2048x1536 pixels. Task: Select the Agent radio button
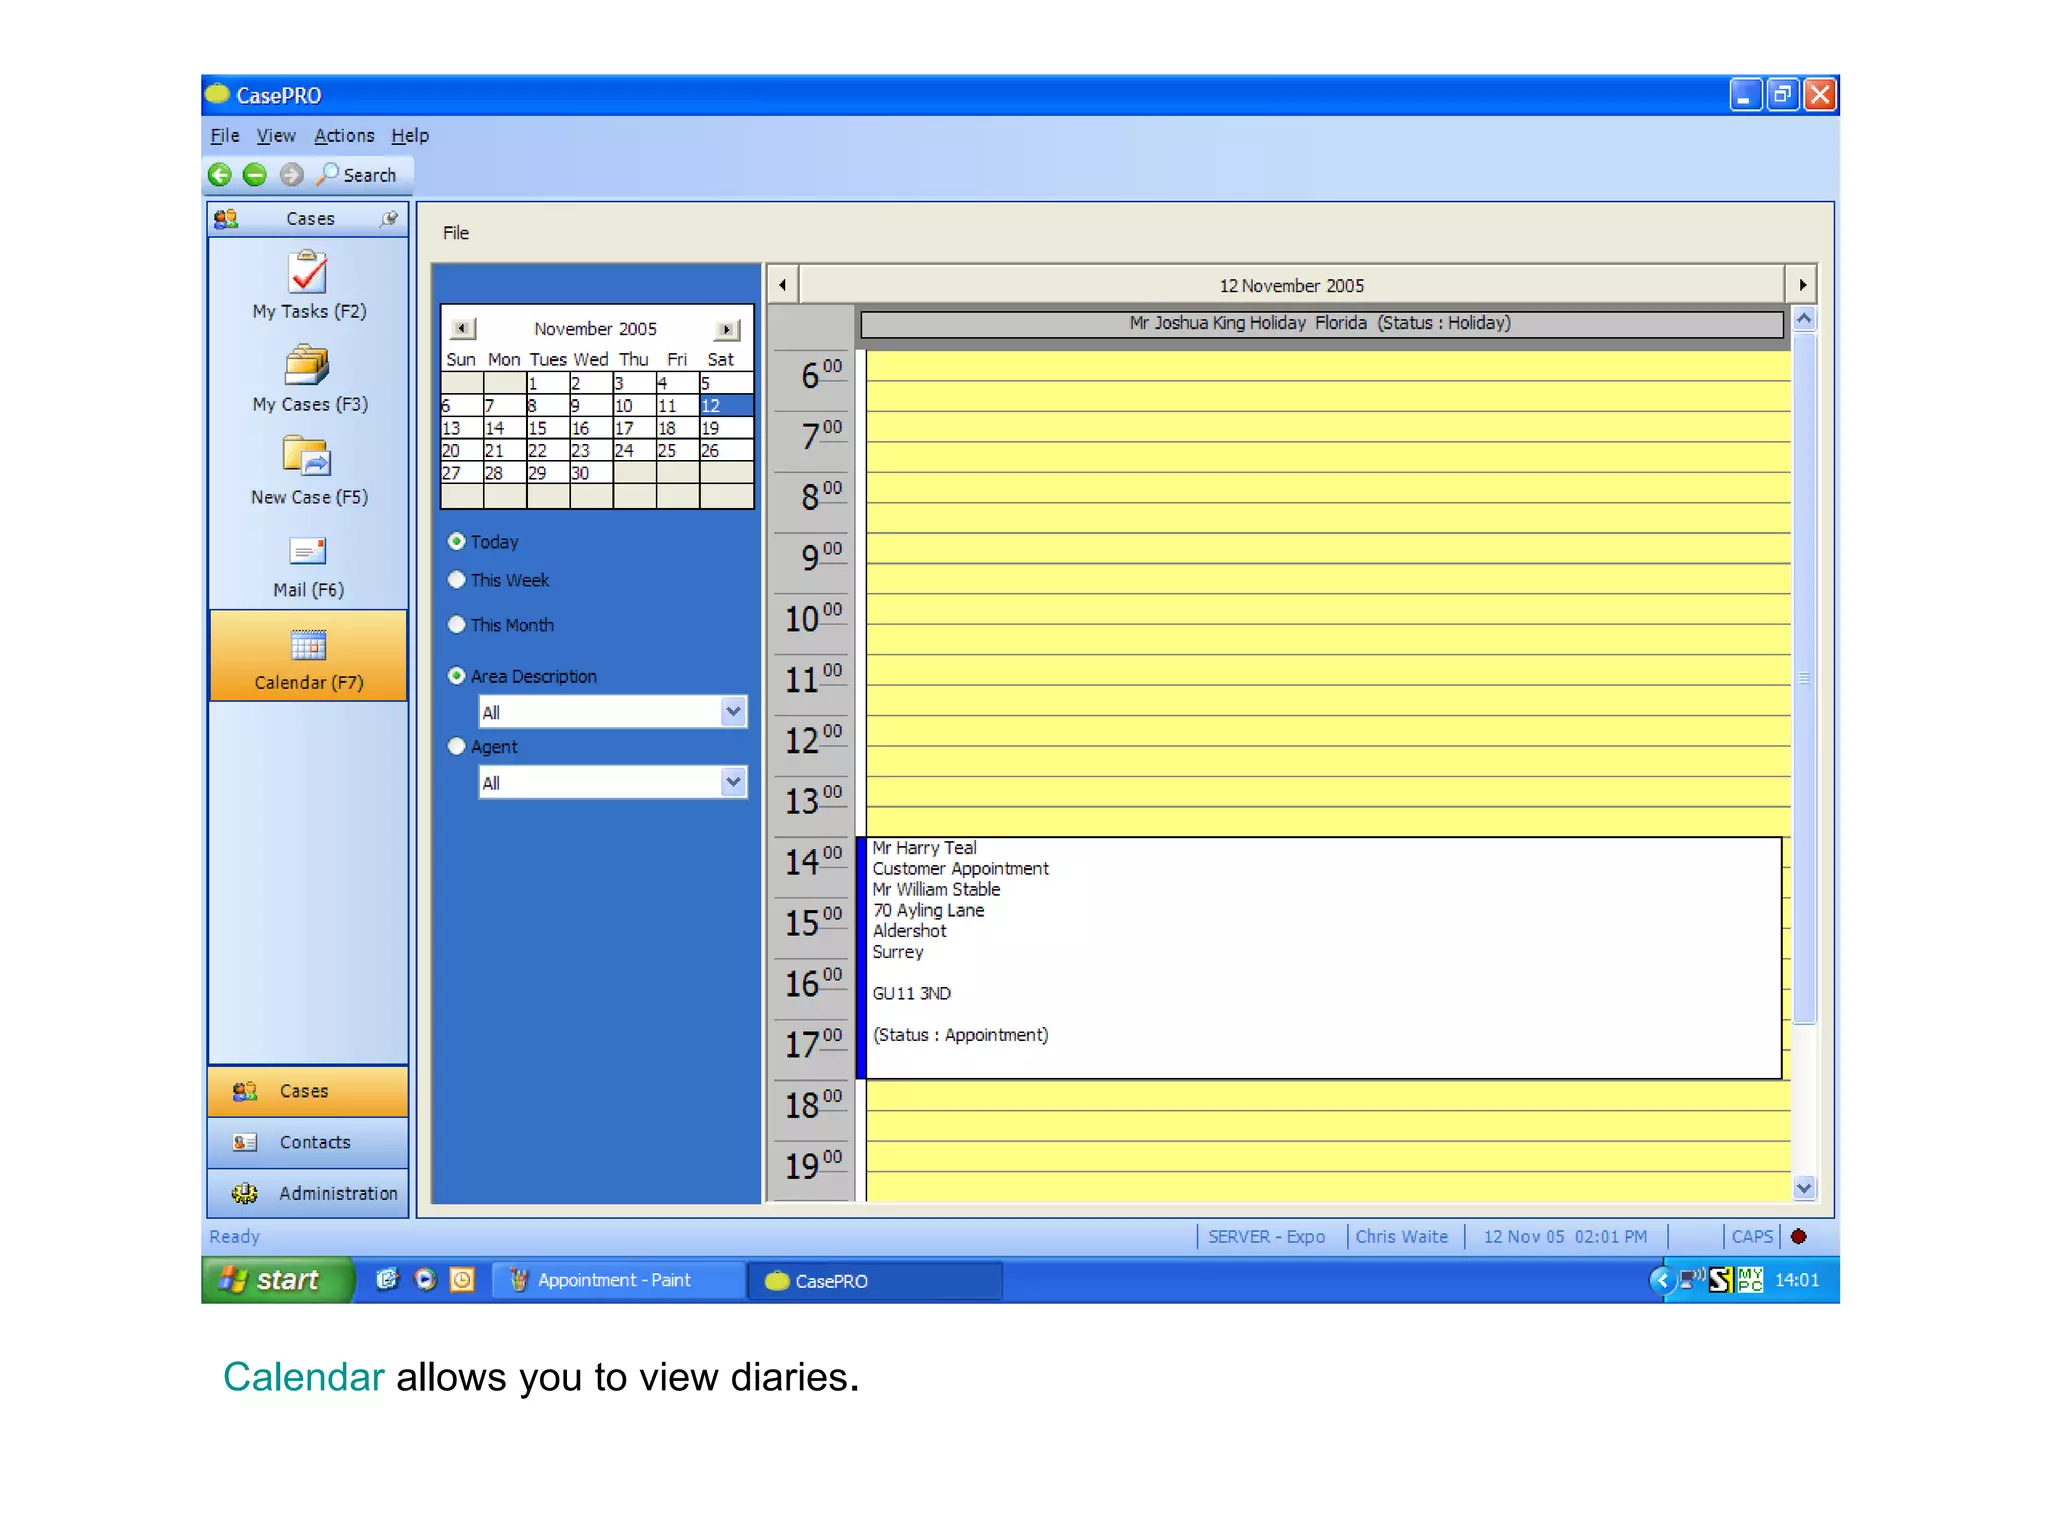457,747
